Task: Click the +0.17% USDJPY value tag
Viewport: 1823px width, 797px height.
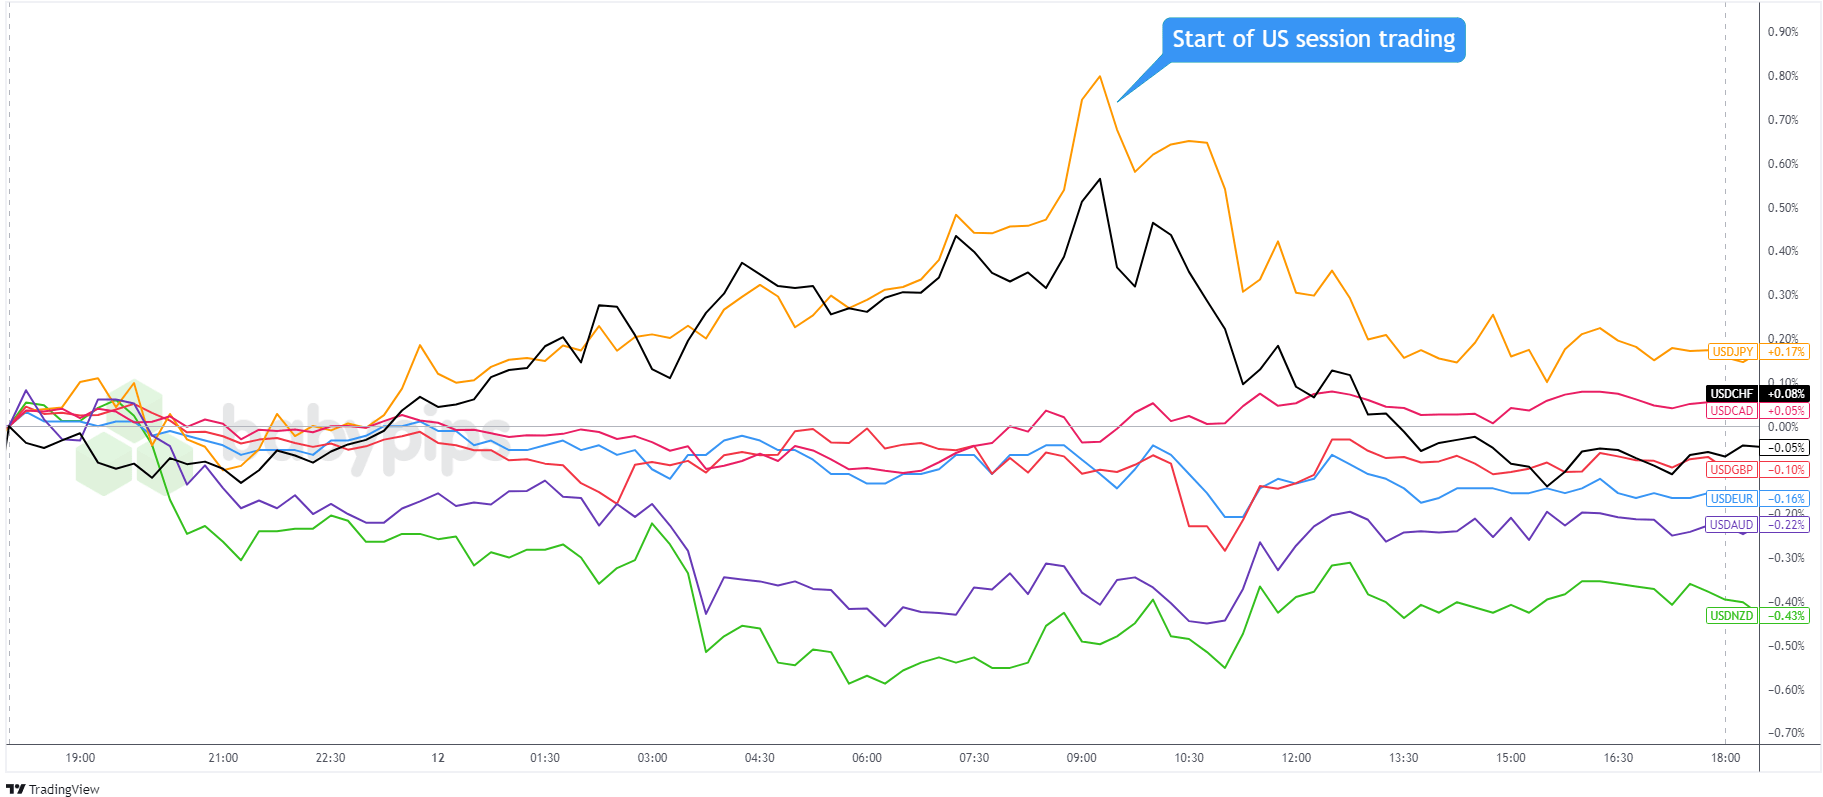Action: tap(1785, 352)
